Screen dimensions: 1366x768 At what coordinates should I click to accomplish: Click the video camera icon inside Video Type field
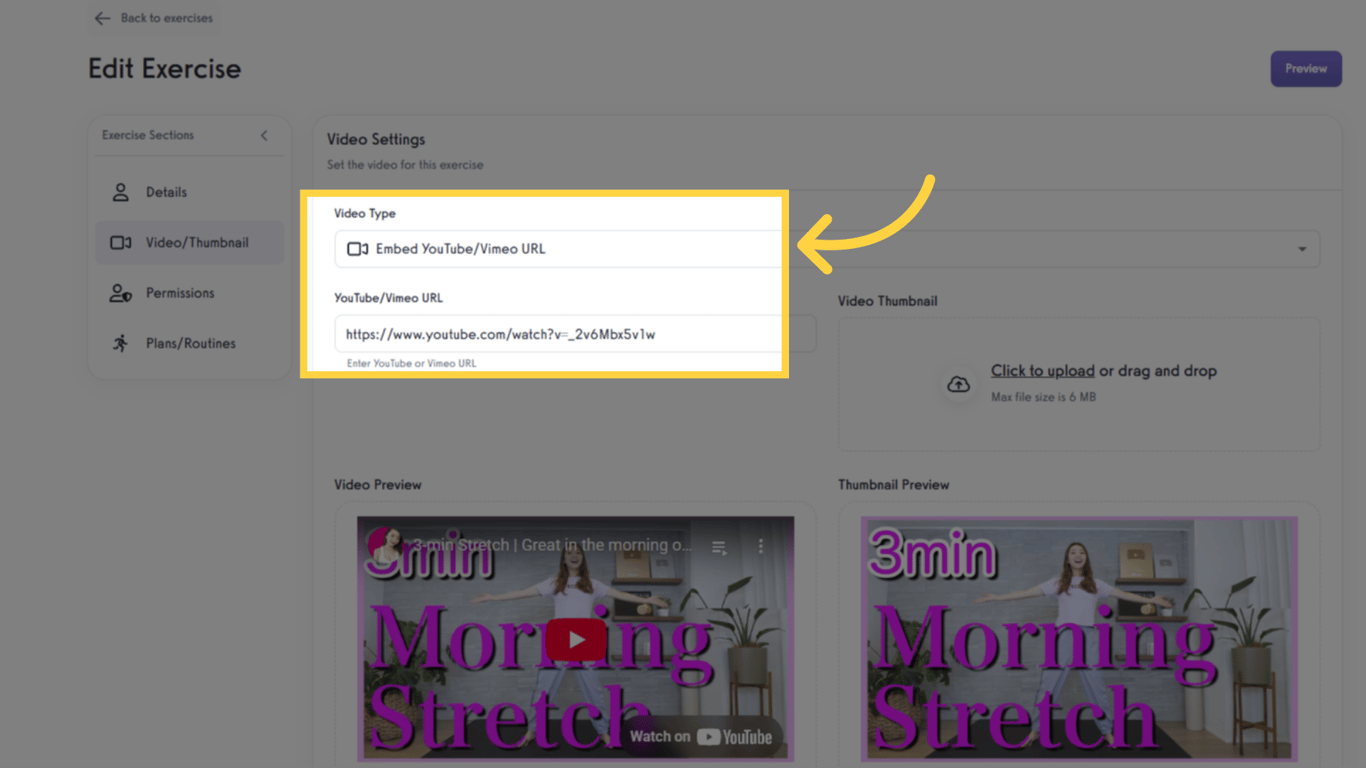click(x=358, y=249)
